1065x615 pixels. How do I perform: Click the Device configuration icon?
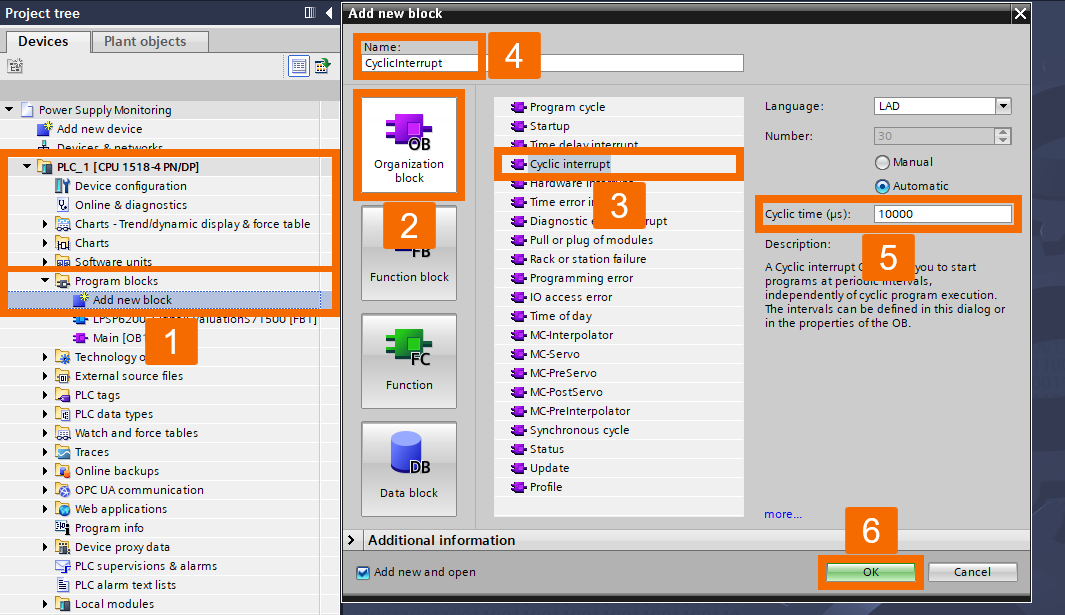(62, 186)
